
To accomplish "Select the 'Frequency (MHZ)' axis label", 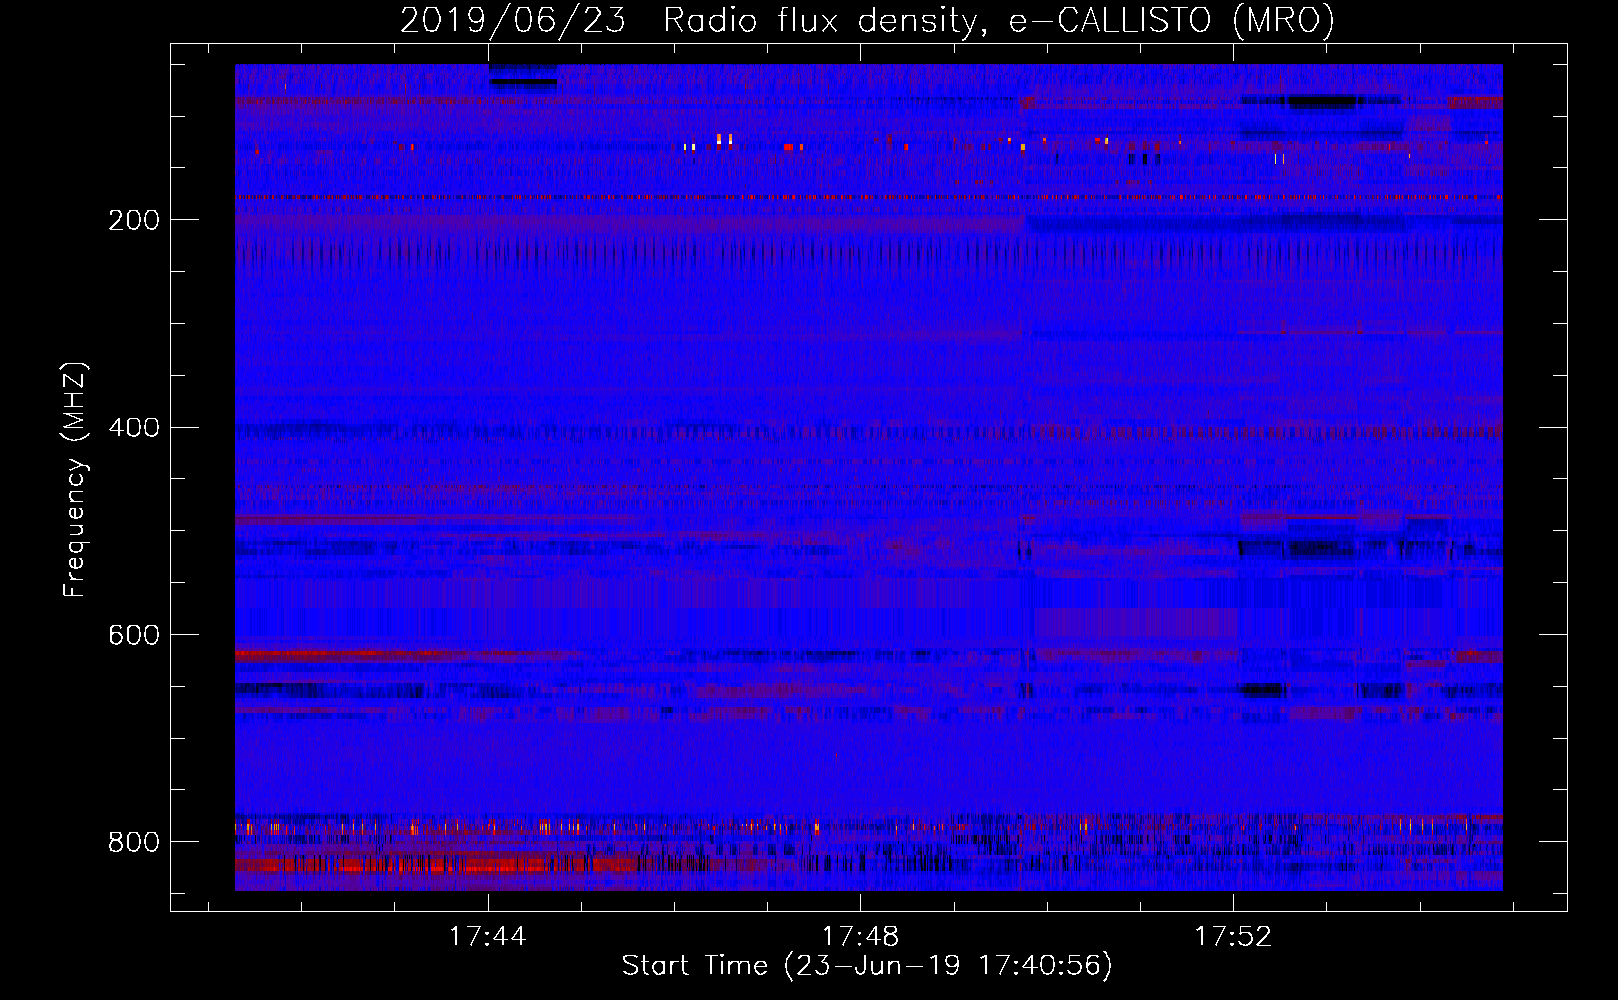I will pyautogui.click(x=75, y=479).
